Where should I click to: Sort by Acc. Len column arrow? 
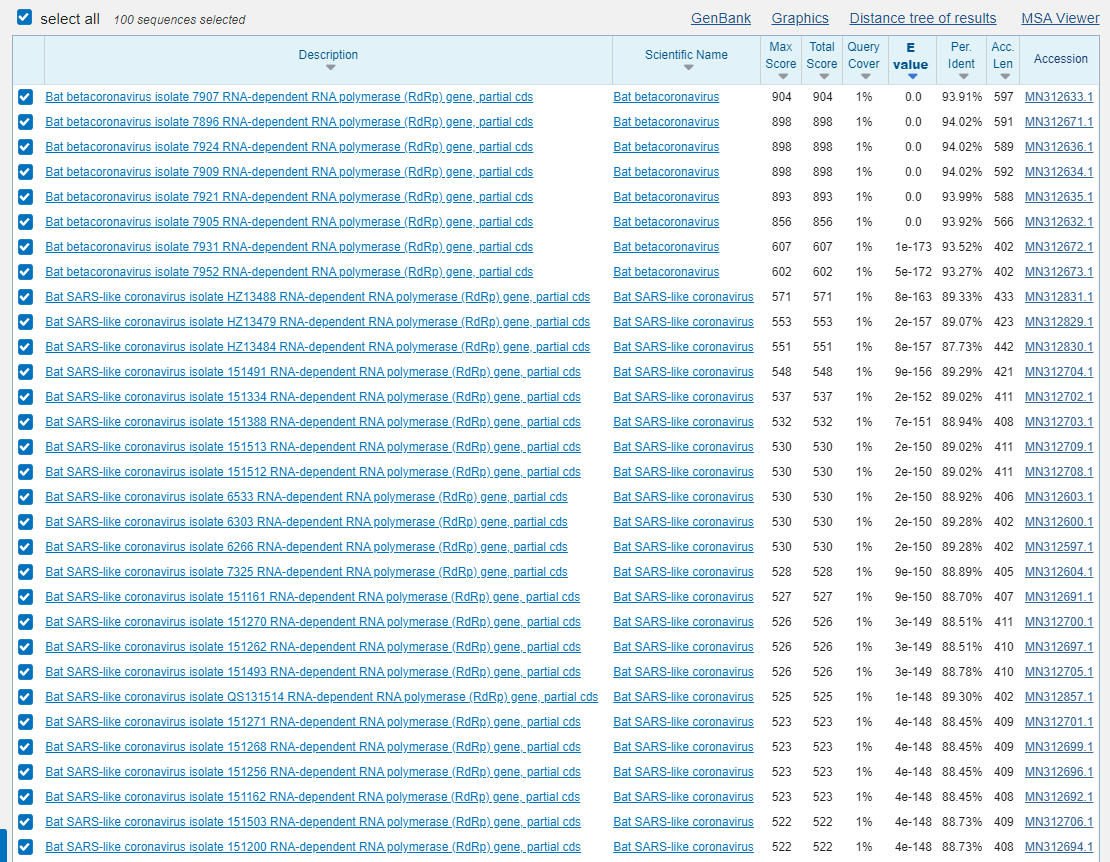coord(1005,76)
